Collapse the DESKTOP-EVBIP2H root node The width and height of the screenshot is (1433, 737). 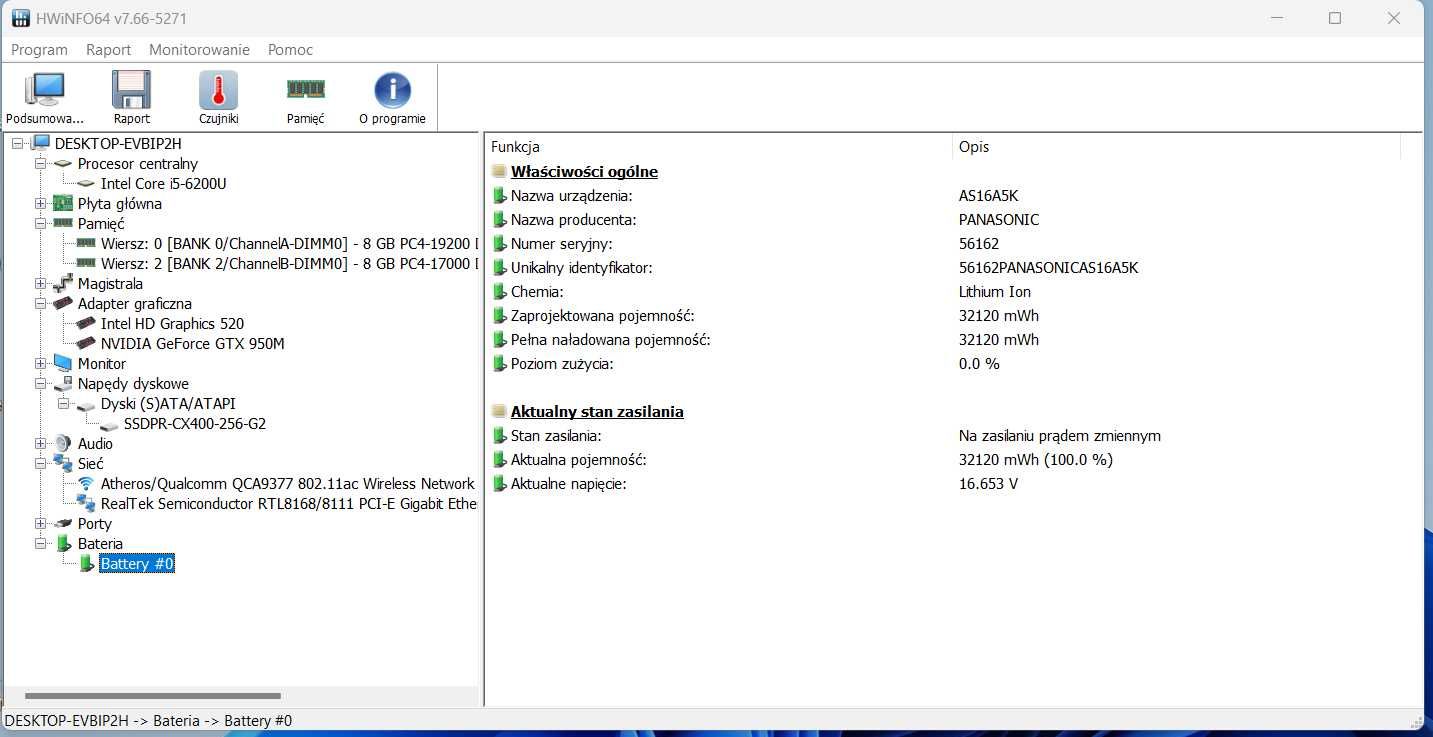[18, 144]
